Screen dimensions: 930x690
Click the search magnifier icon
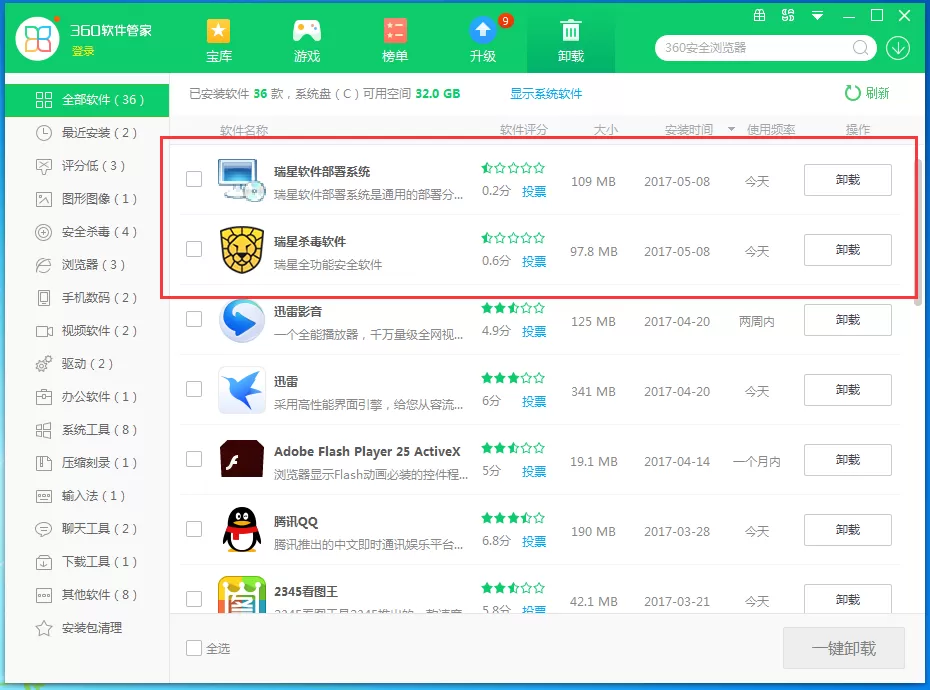point(860,48)
